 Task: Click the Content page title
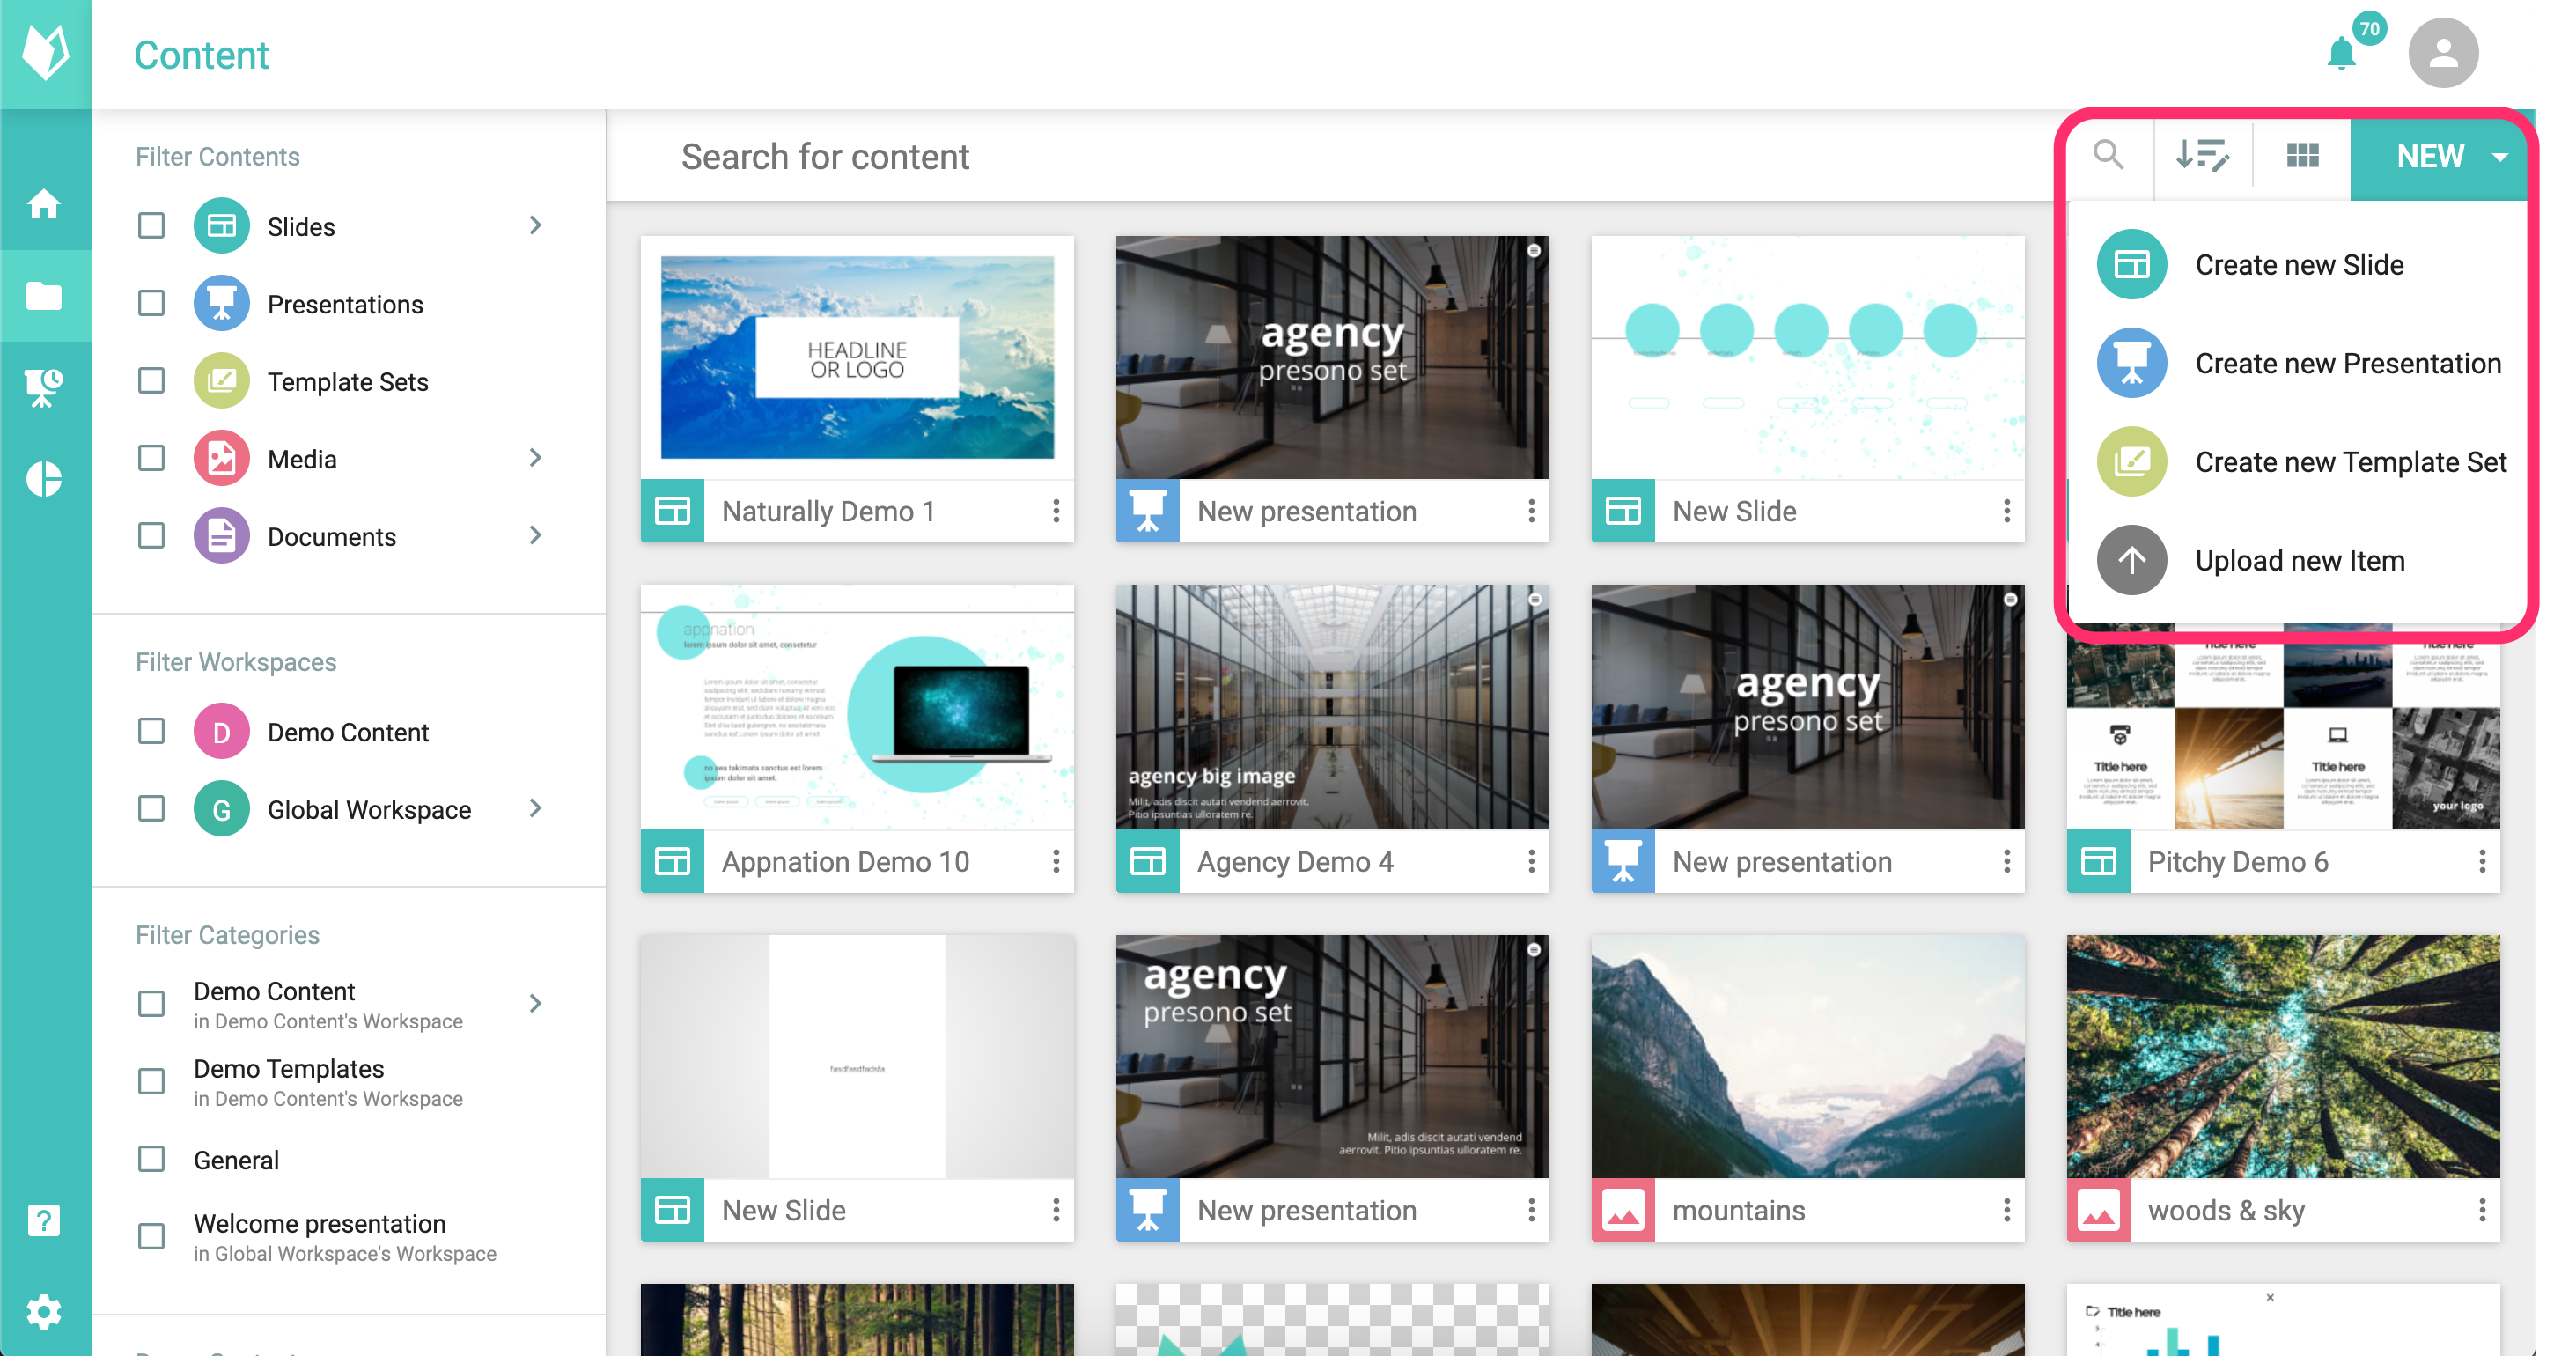[201, 55]
